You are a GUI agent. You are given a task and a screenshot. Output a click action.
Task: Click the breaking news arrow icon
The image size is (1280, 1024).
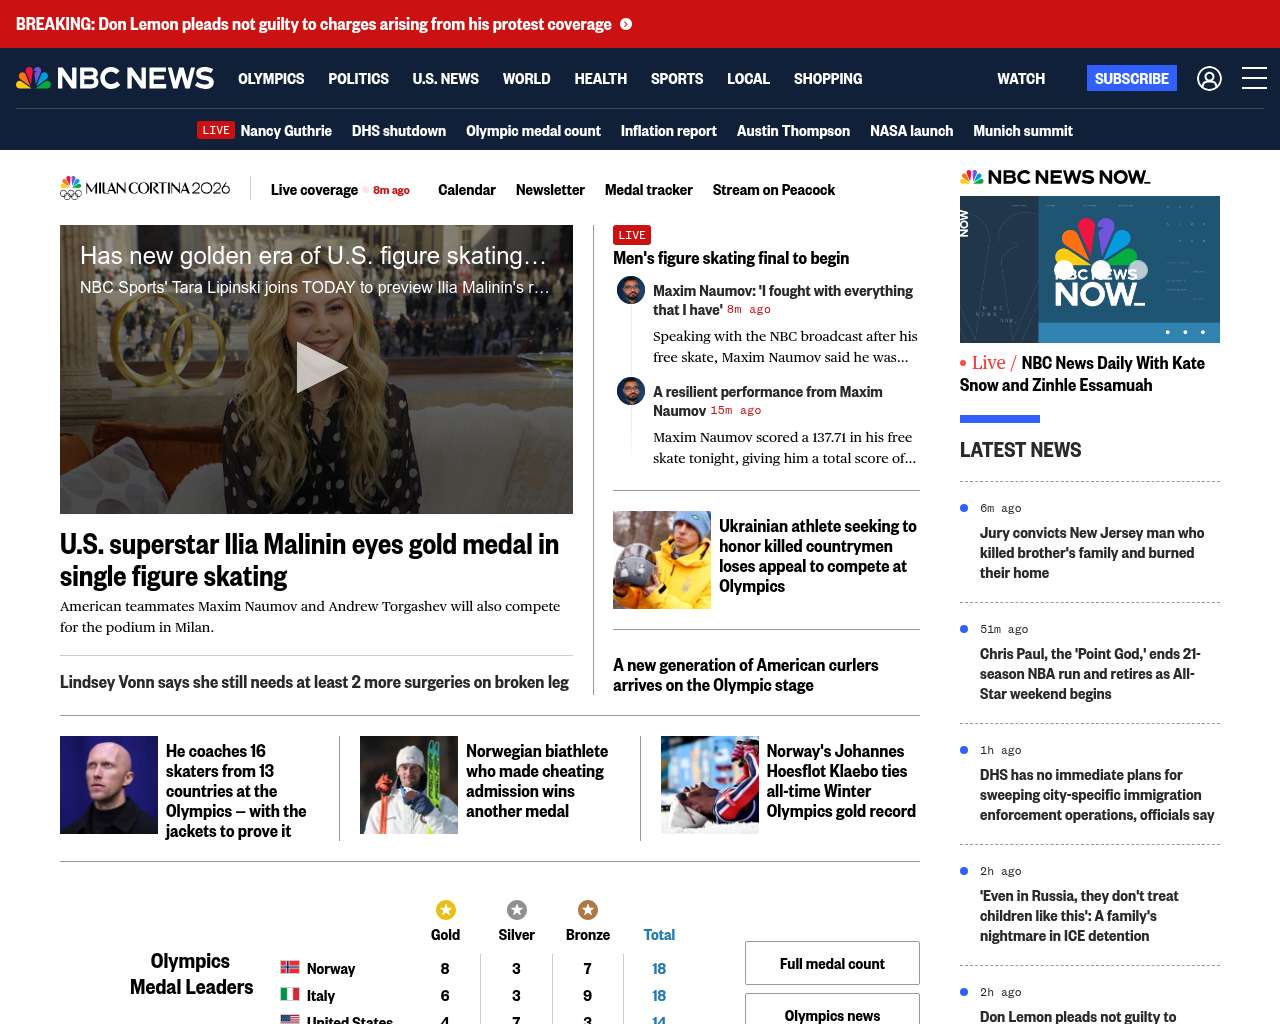626,24
